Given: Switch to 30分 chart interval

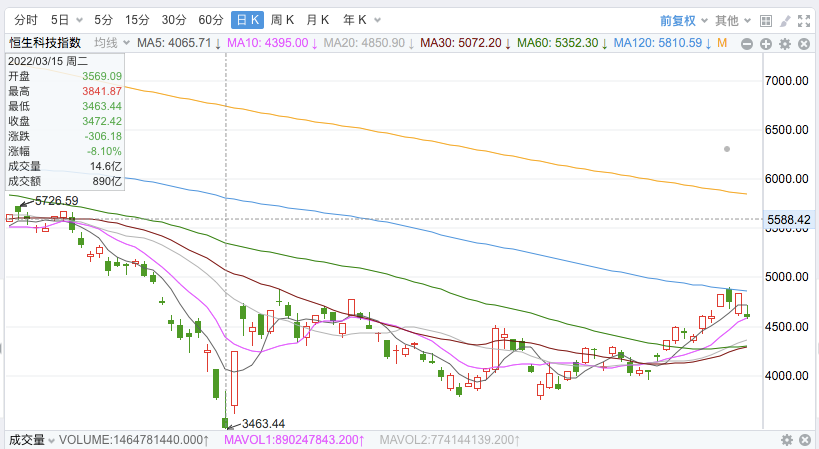Looking at the screenshot, I should pyautogui.click(x=173, y=20).
